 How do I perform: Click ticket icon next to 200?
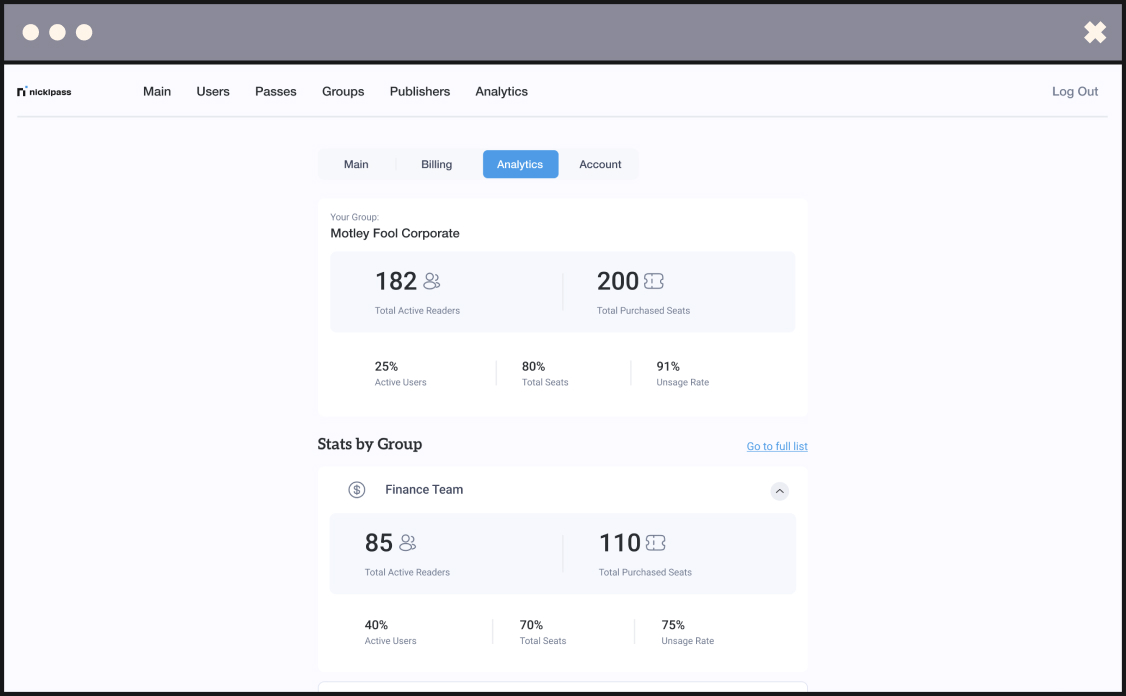[653, 281]
